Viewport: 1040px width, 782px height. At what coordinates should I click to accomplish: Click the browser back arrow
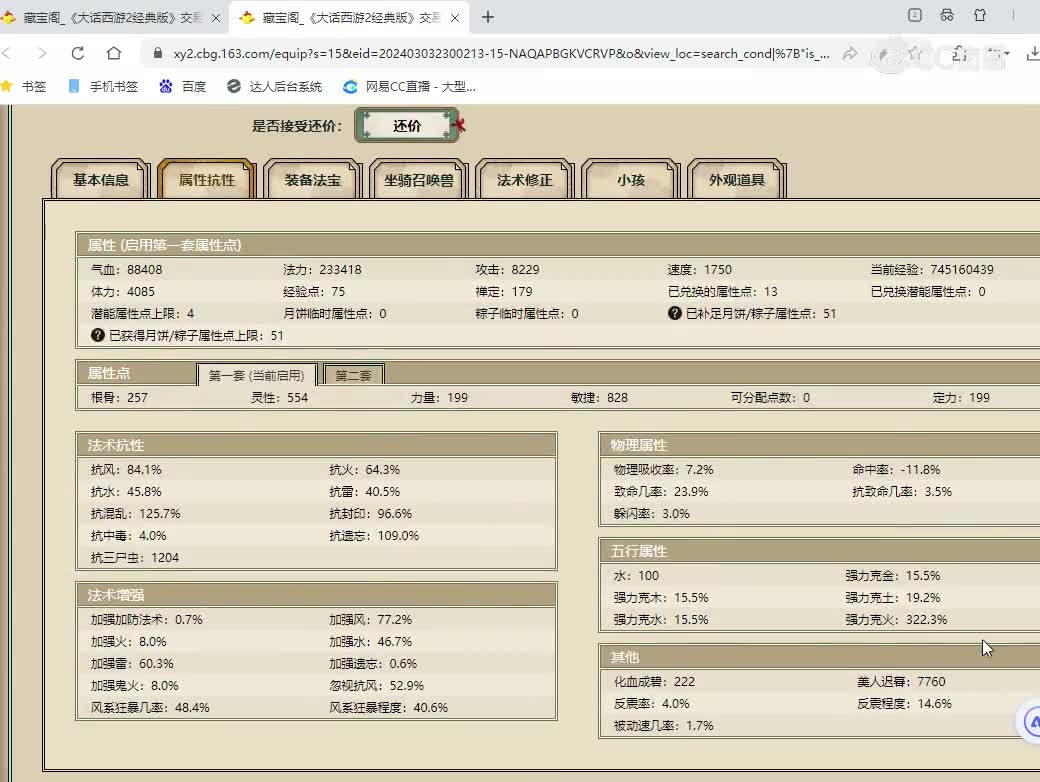pyautogui.click(x=7, y=53)
